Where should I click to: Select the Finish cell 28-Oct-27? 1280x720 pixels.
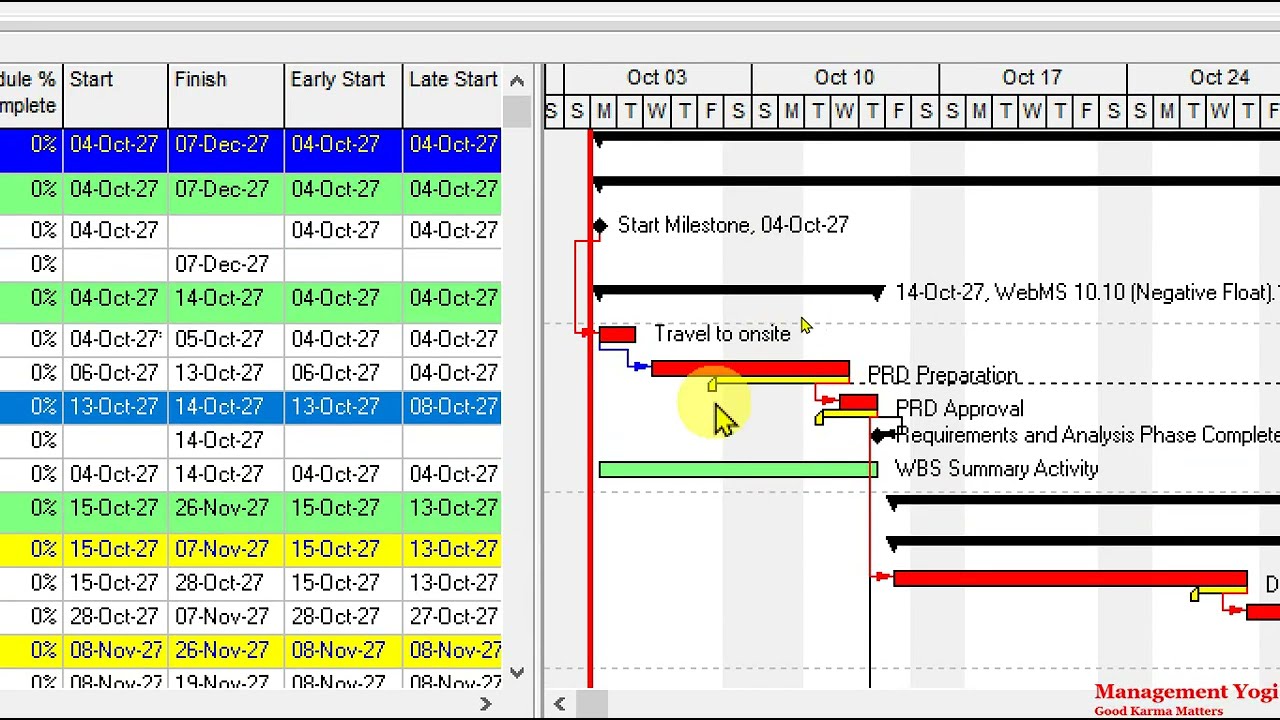pos(226,582)
